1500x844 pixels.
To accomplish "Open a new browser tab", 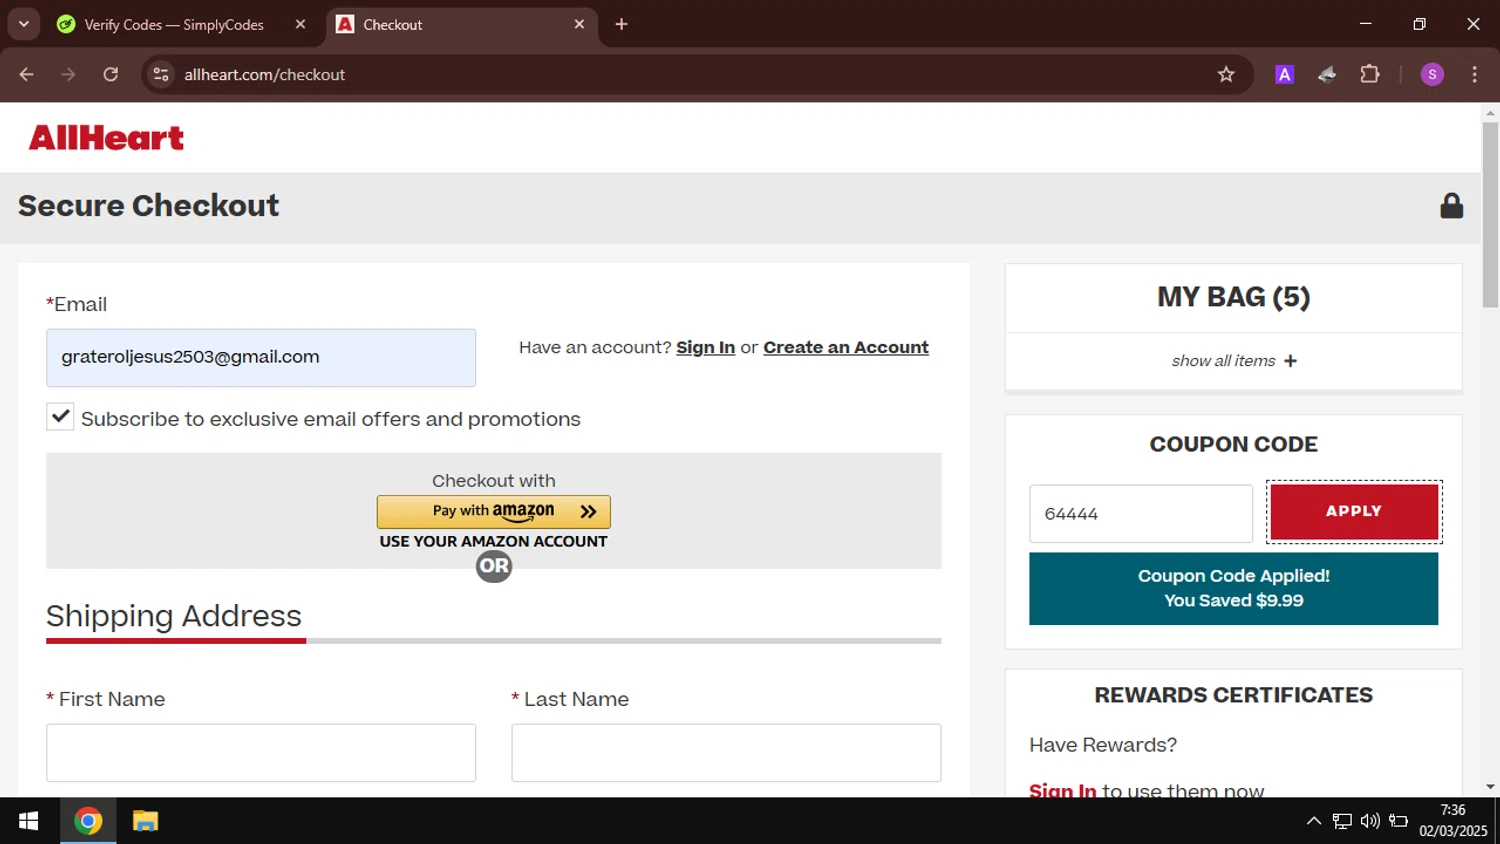I will [621, 24].
